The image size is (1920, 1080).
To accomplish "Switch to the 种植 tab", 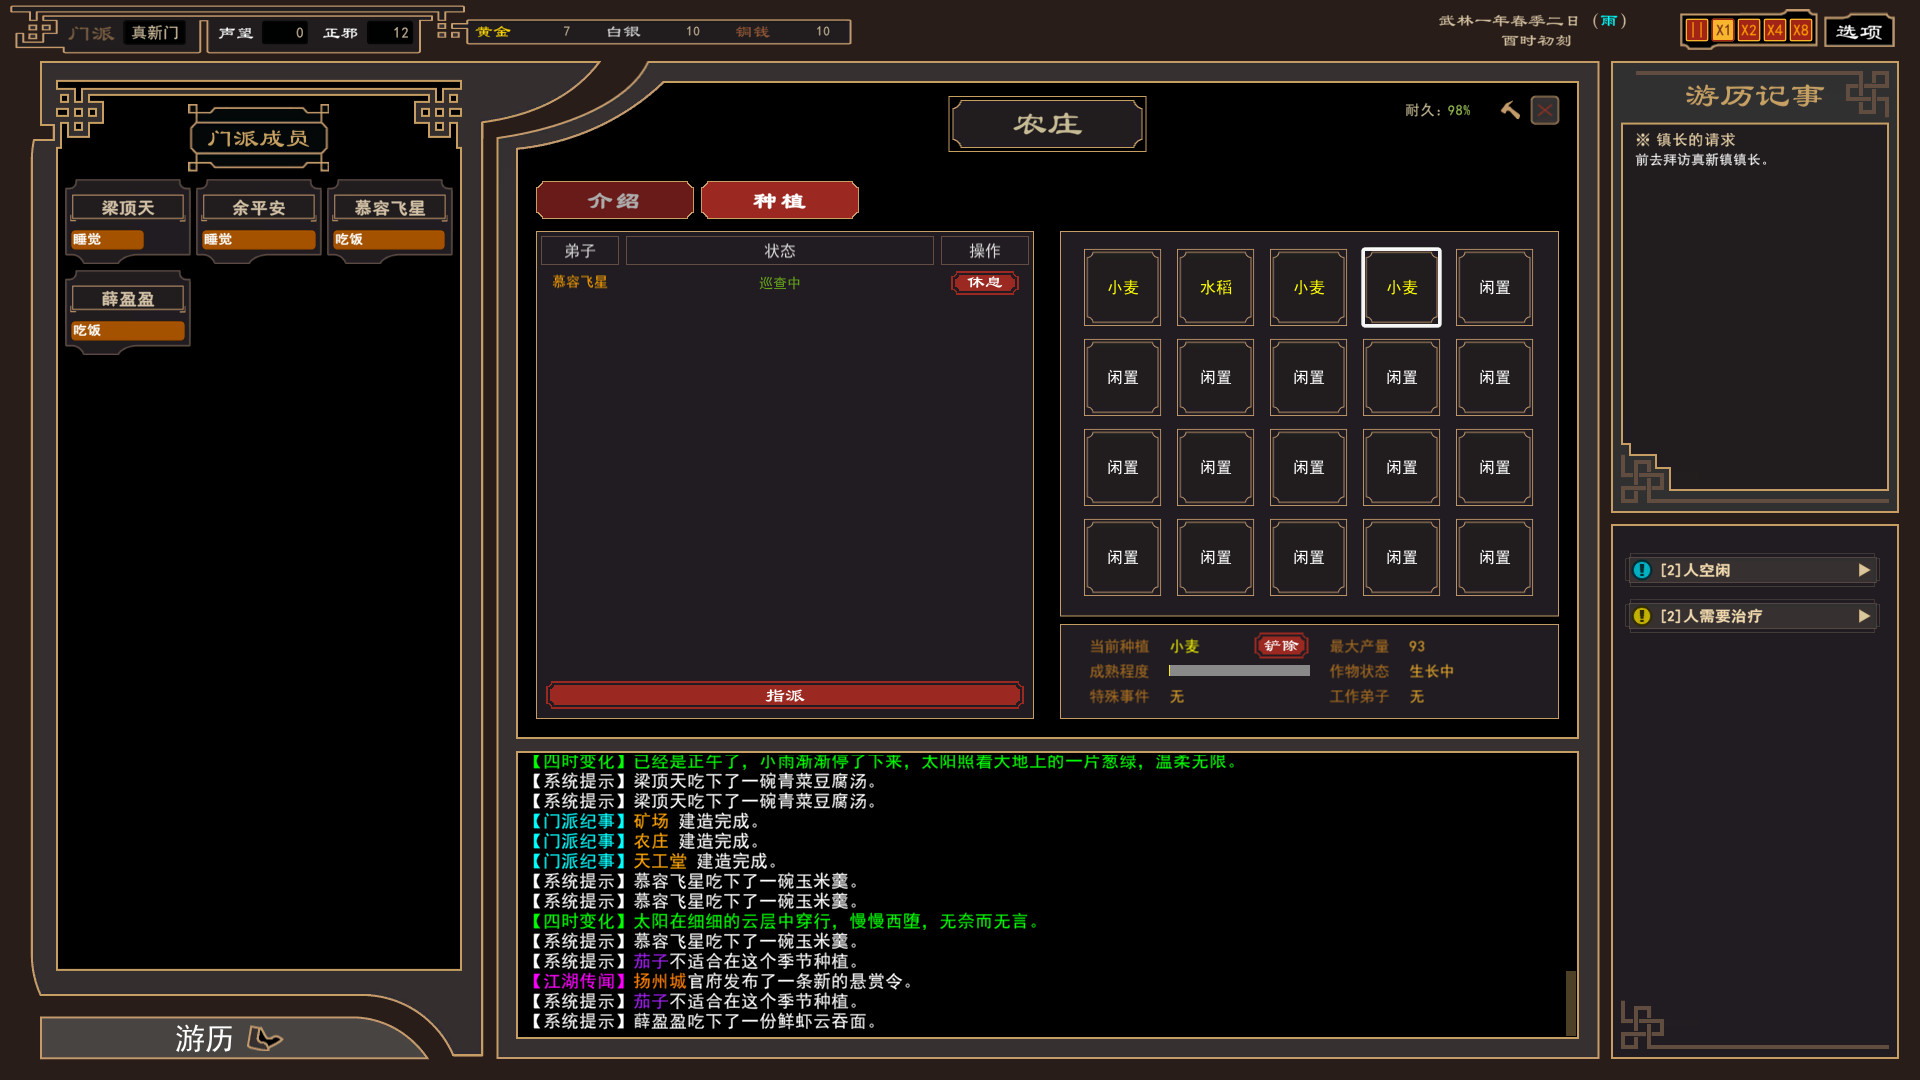I will (779, 201).
